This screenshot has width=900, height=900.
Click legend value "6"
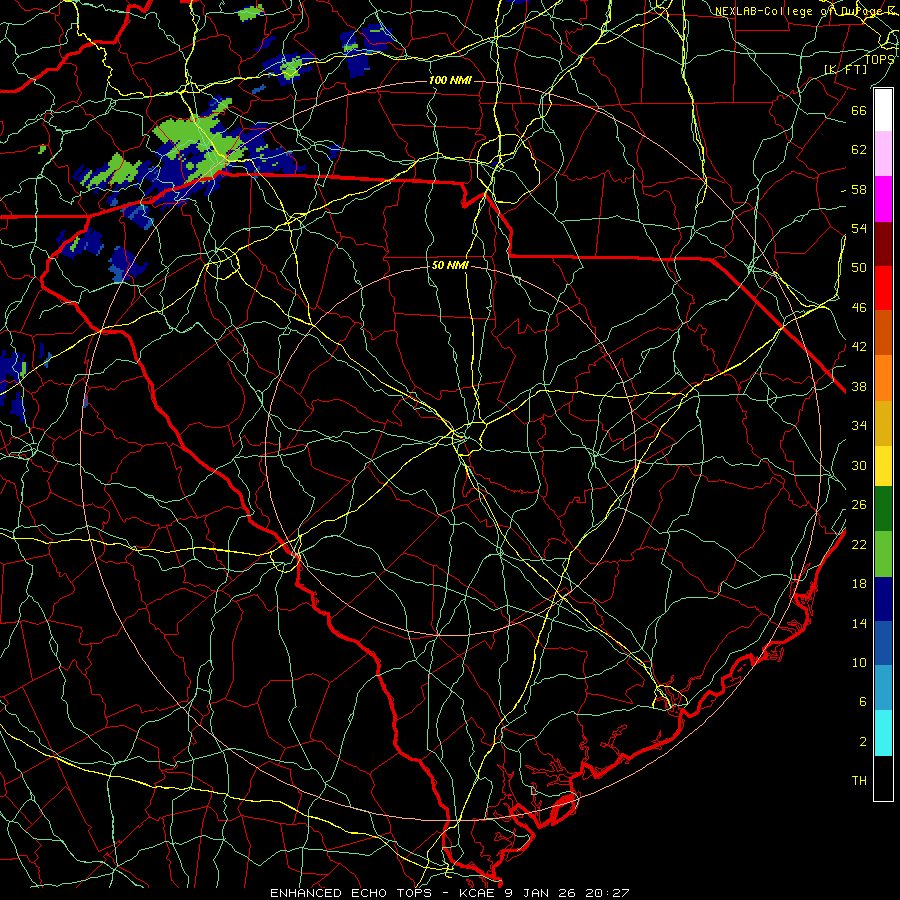[x=863, y=702]
